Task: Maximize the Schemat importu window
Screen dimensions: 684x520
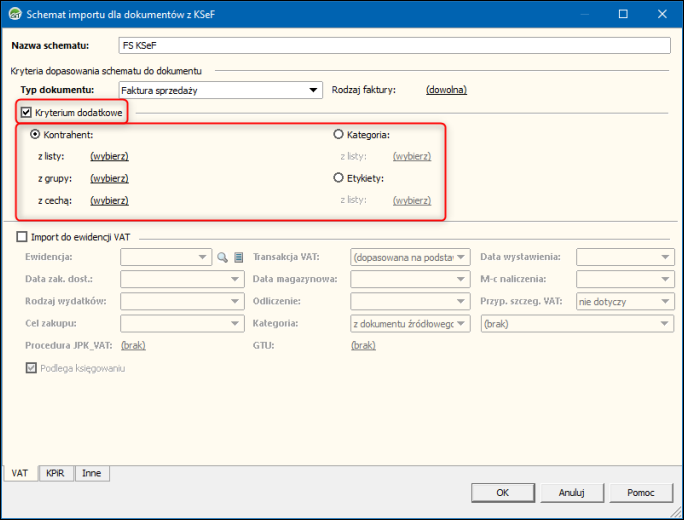Action: 623,14
